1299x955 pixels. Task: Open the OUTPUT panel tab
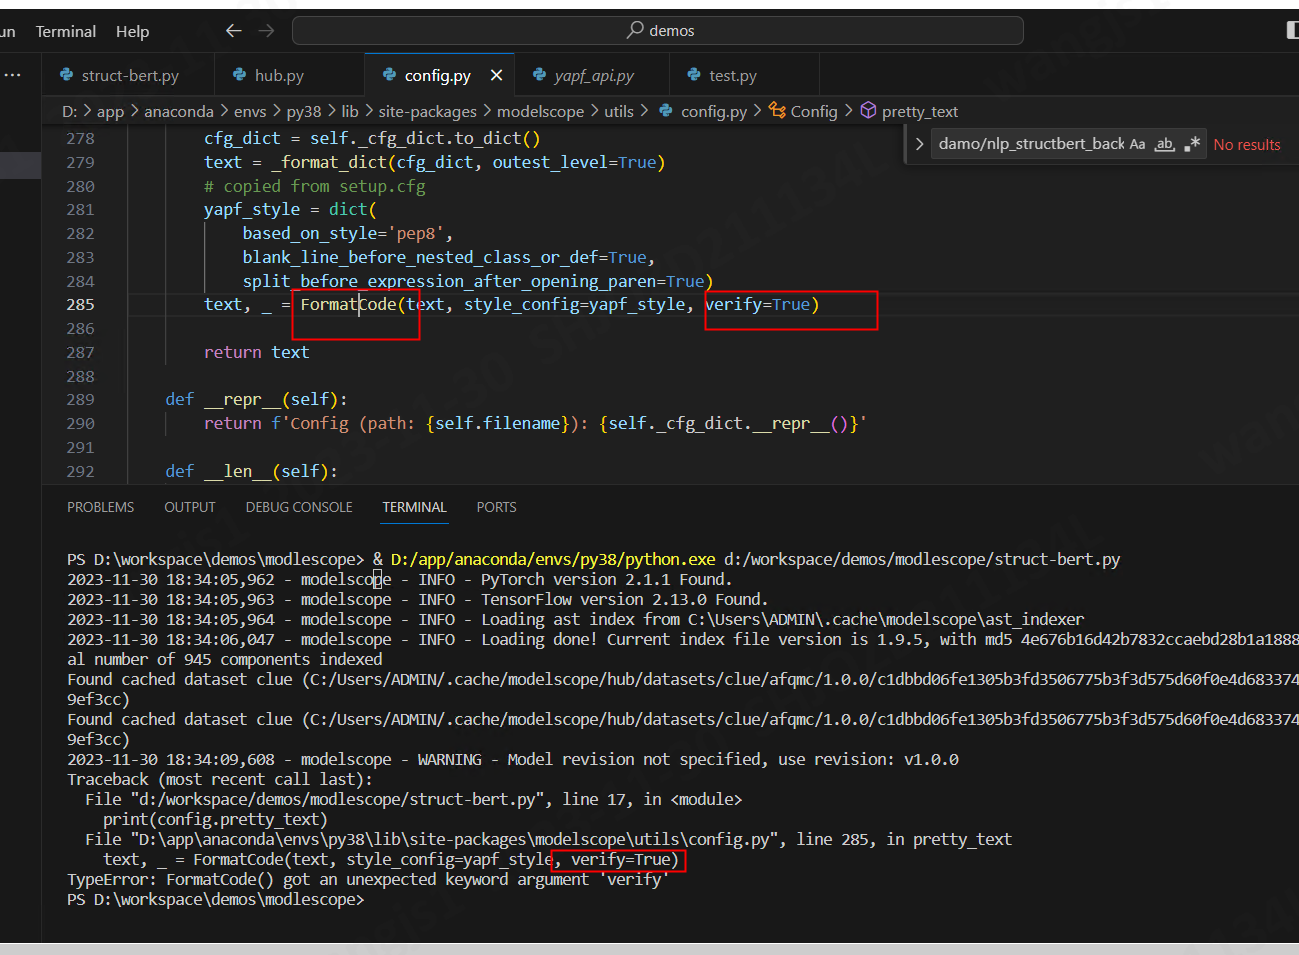pos(190,507)
